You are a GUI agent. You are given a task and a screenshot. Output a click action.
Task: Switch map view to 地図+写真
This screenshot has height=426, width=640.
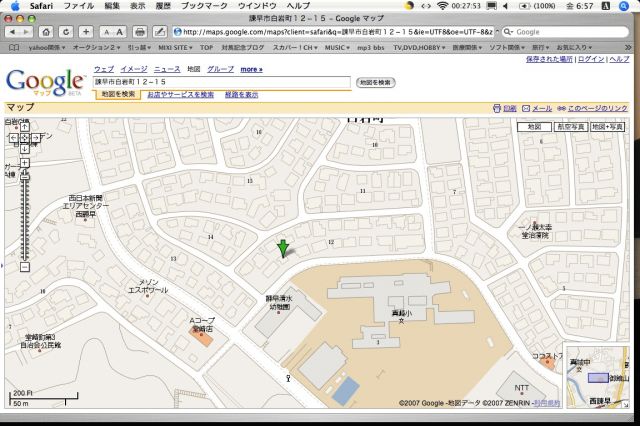pyautogui.click(x=607, y=127)
